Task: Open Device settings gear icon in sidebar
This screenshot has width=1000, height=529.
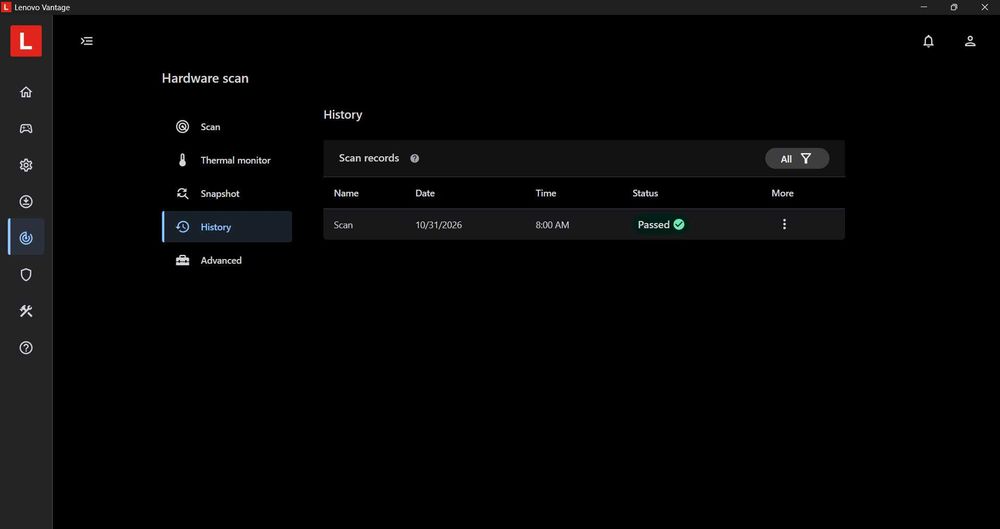Action: (26, 165)
